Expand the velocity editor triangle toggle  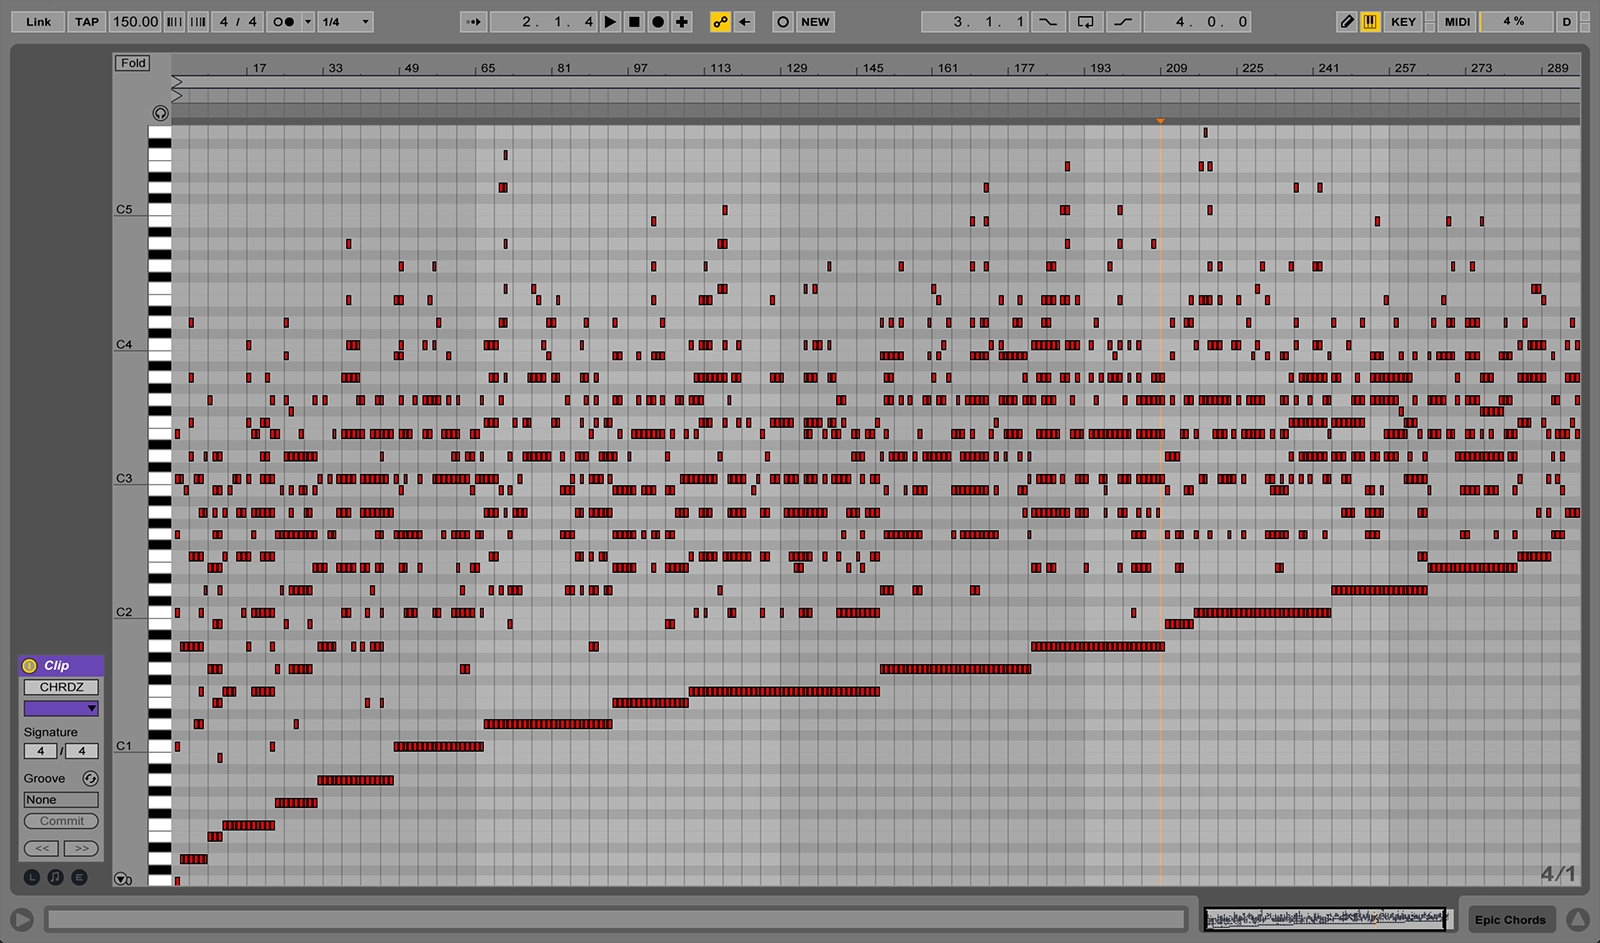(x=121, y=879)
